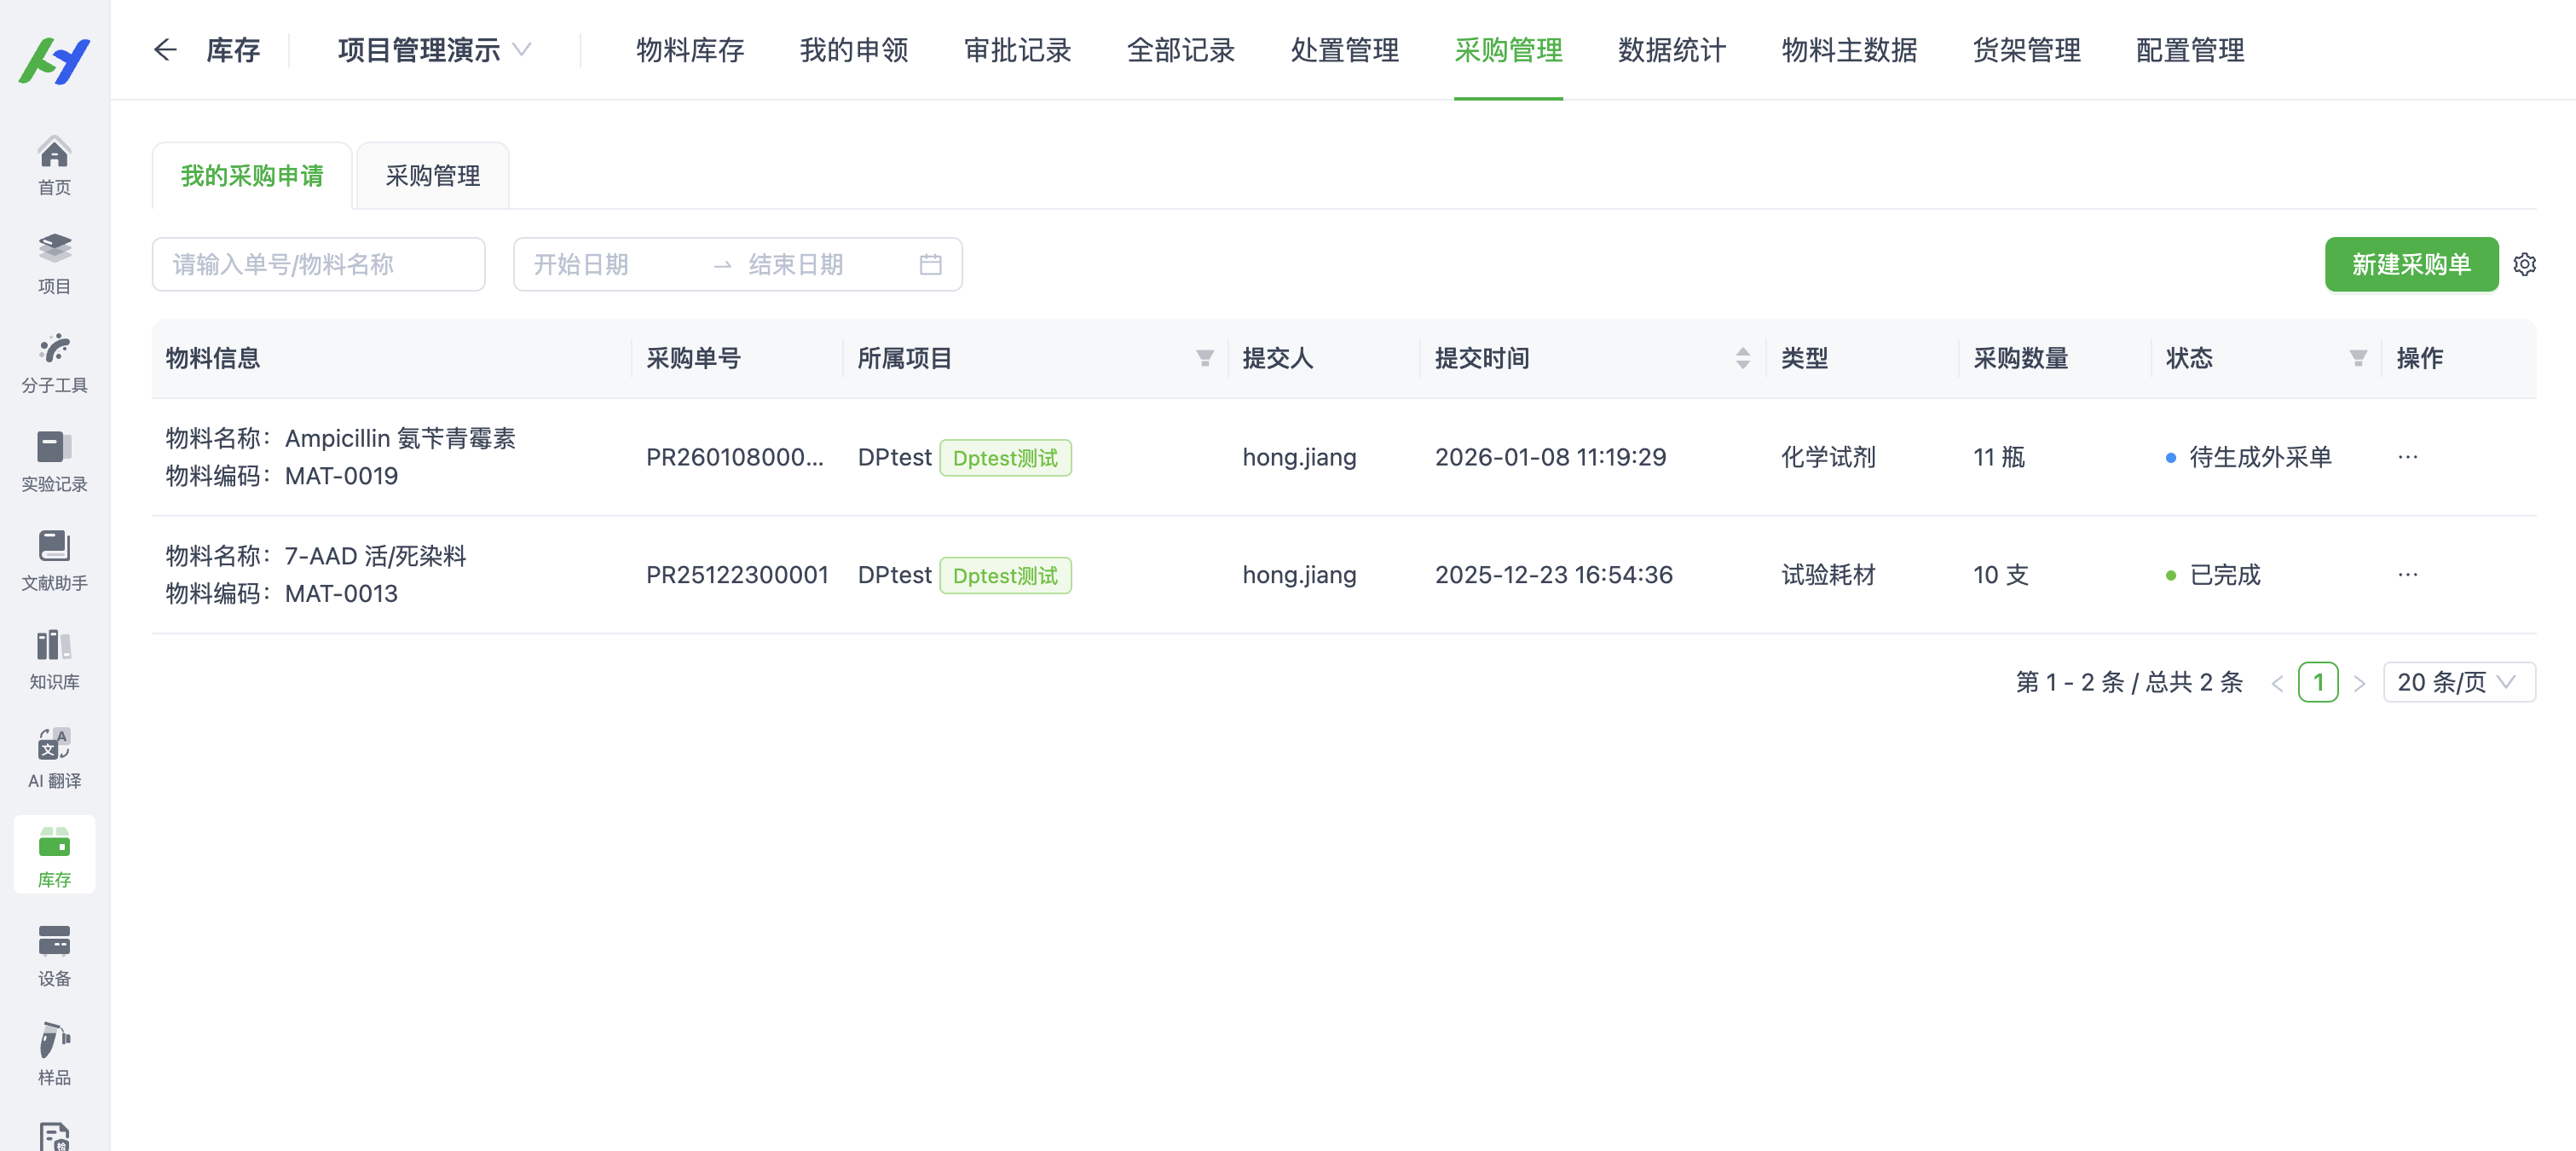Switch to the 采购管理 sub-tab
The height and width of the screenshot is (1151, 2576).
point(432,176)
